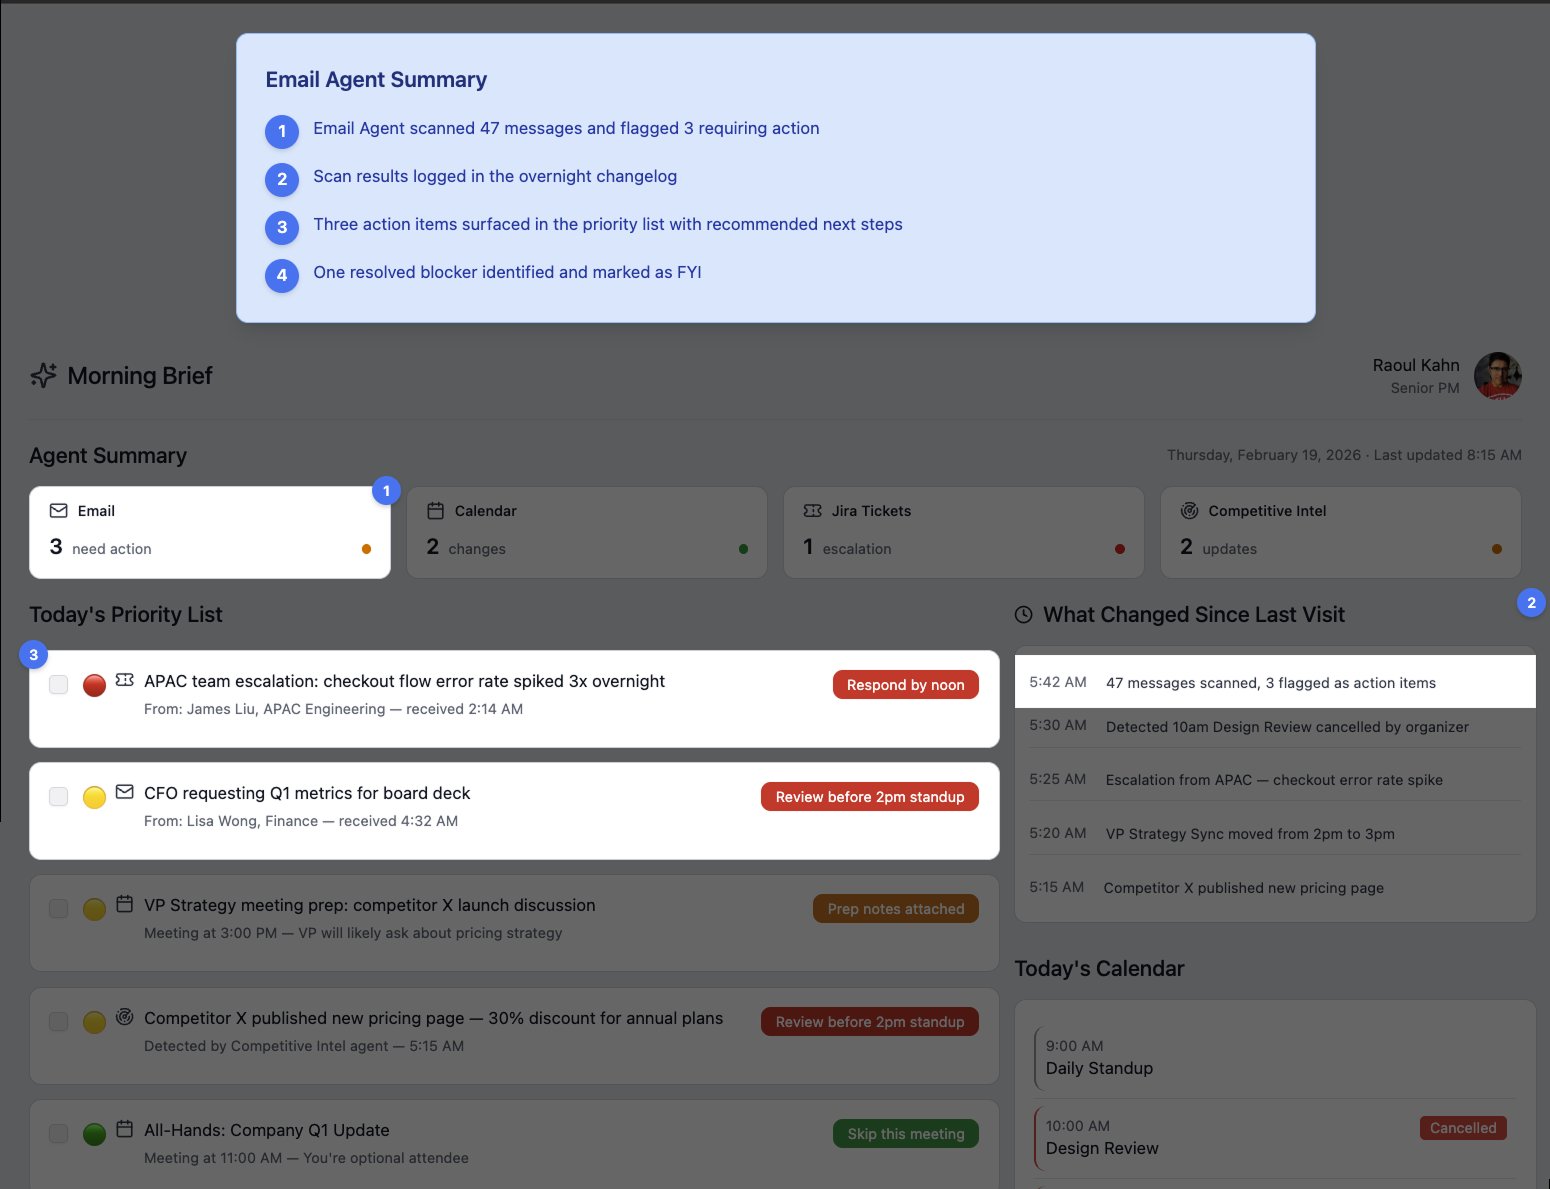The image size is (1550, 1189).
Task: Click the calendar icon on the Calendar card
Action: (437, 510)
